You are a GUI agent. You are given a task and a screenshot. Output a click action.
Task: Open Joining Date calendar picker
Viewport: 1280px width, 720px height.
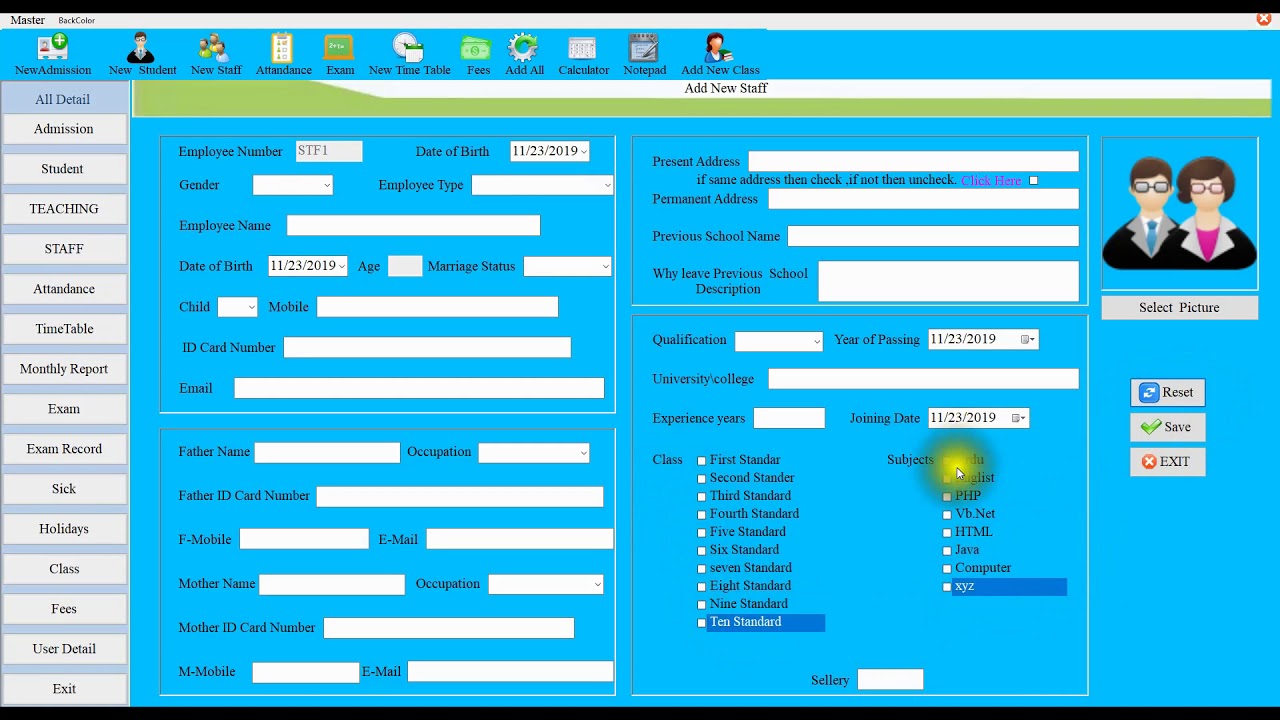[1018, 418]
